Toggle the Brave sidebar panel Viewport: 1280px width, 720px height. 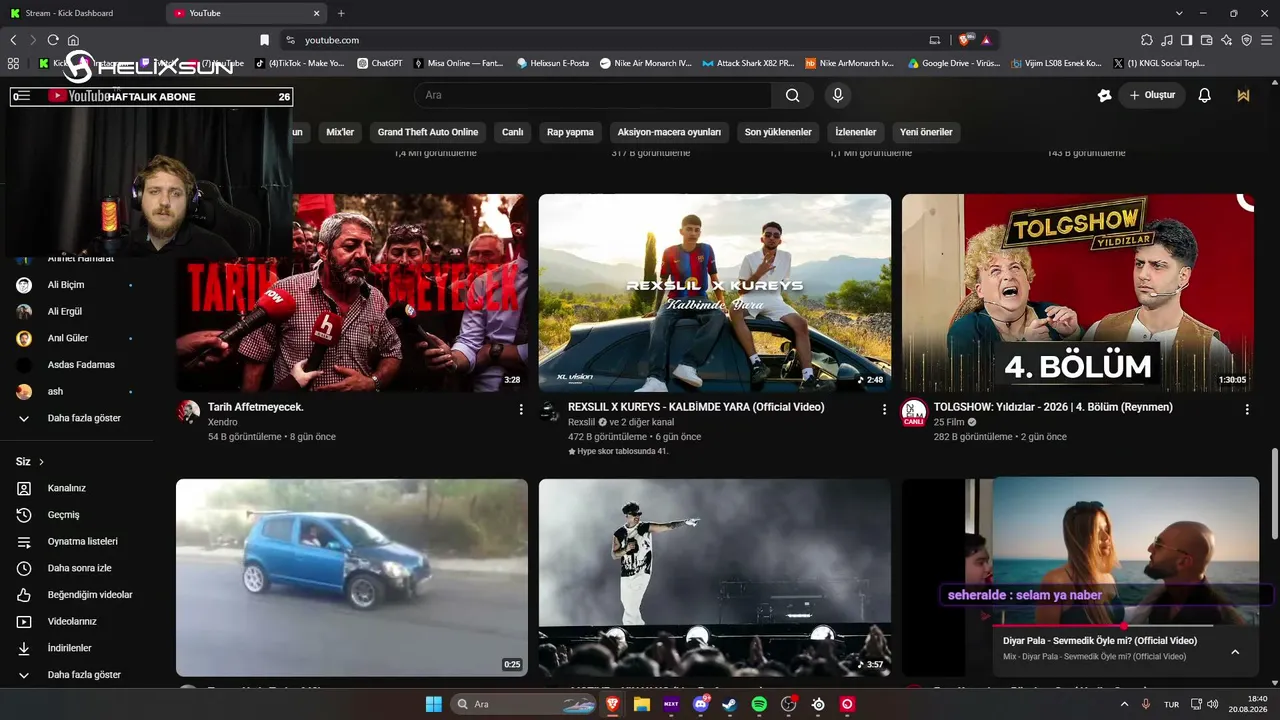pos(1186,40)
